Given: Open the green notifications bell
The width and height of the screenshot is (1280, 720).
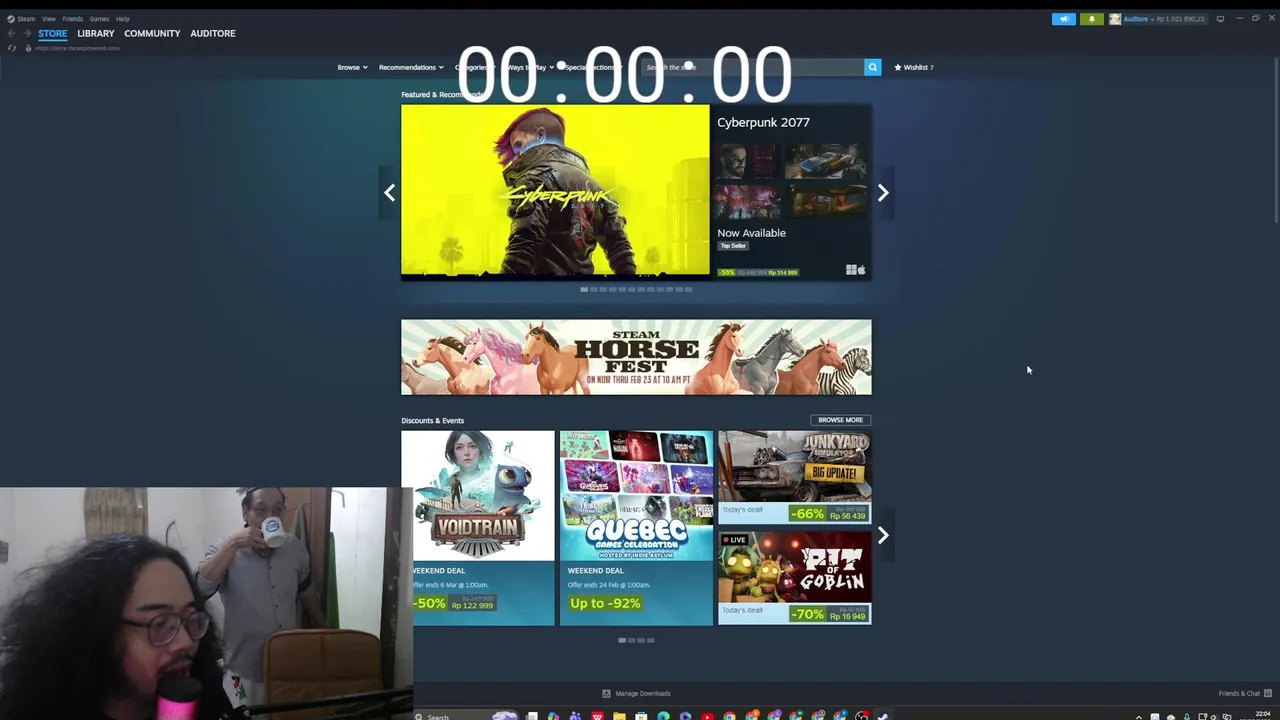Looking at the screenshot, I should click(x=1092, y=19).
